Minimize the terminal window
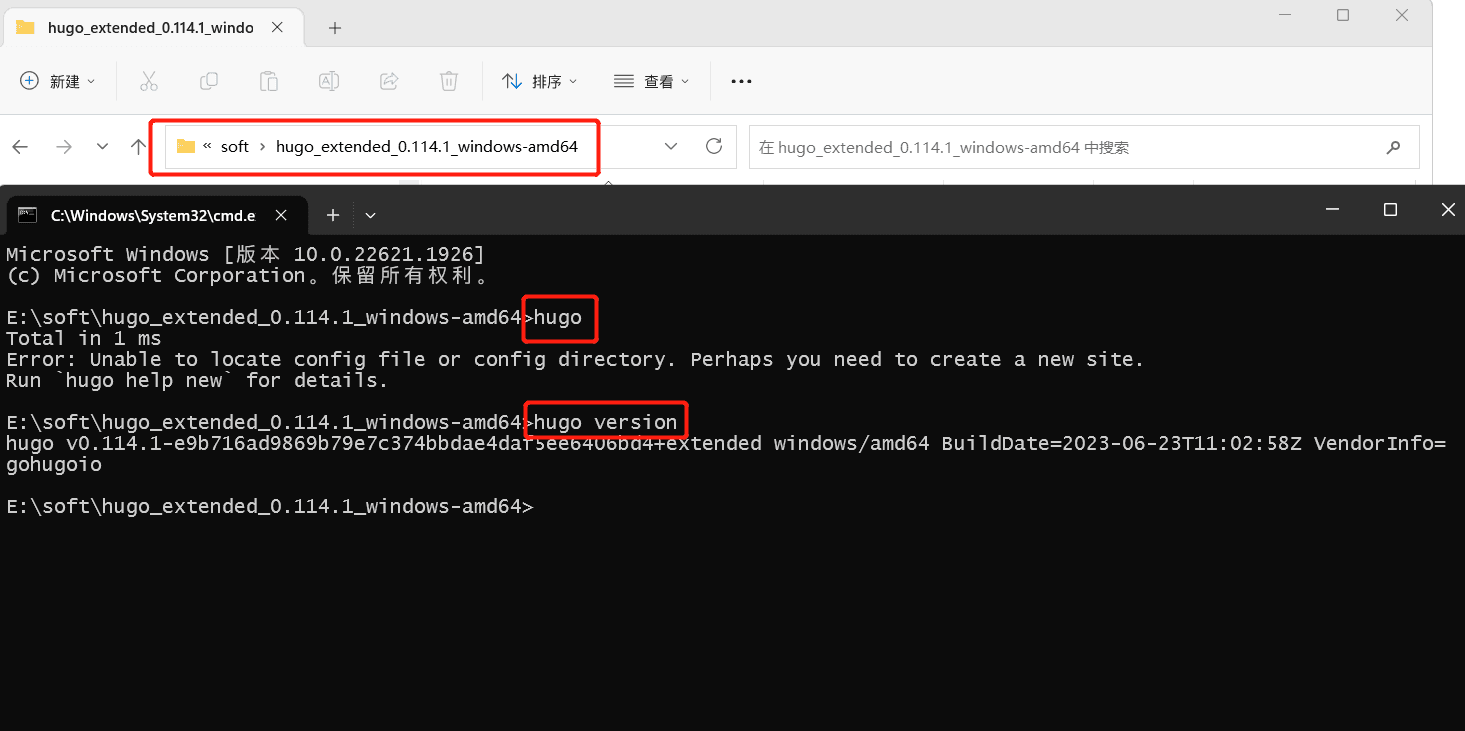 point(1332,209)
